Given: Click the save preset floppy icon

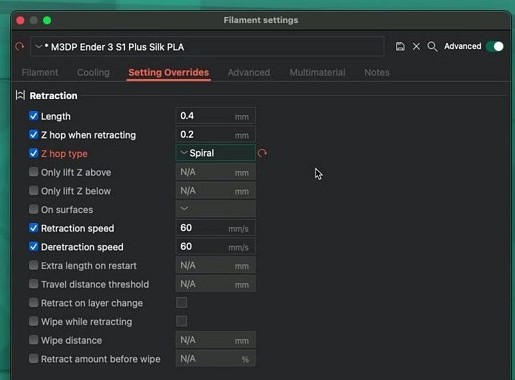Looking at the screenshot, I should coord(400,46).
